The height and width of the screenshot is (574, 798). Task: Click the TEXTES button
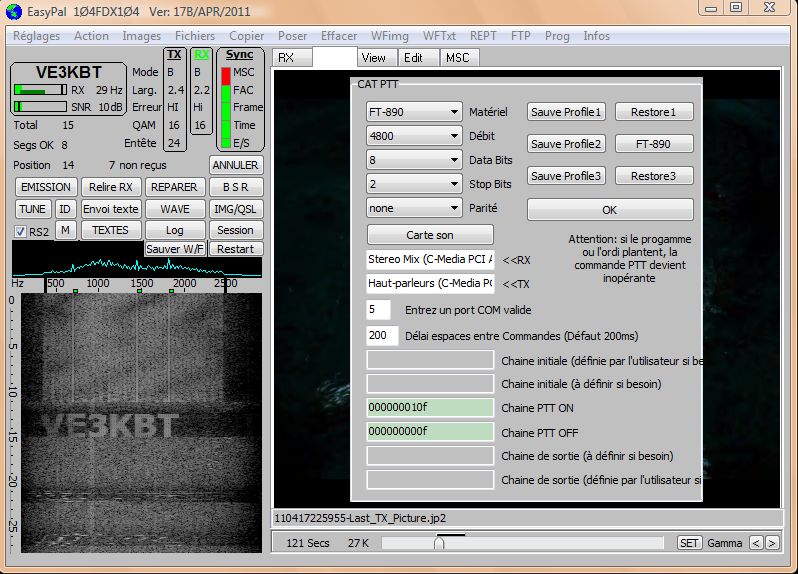point(110,230)
